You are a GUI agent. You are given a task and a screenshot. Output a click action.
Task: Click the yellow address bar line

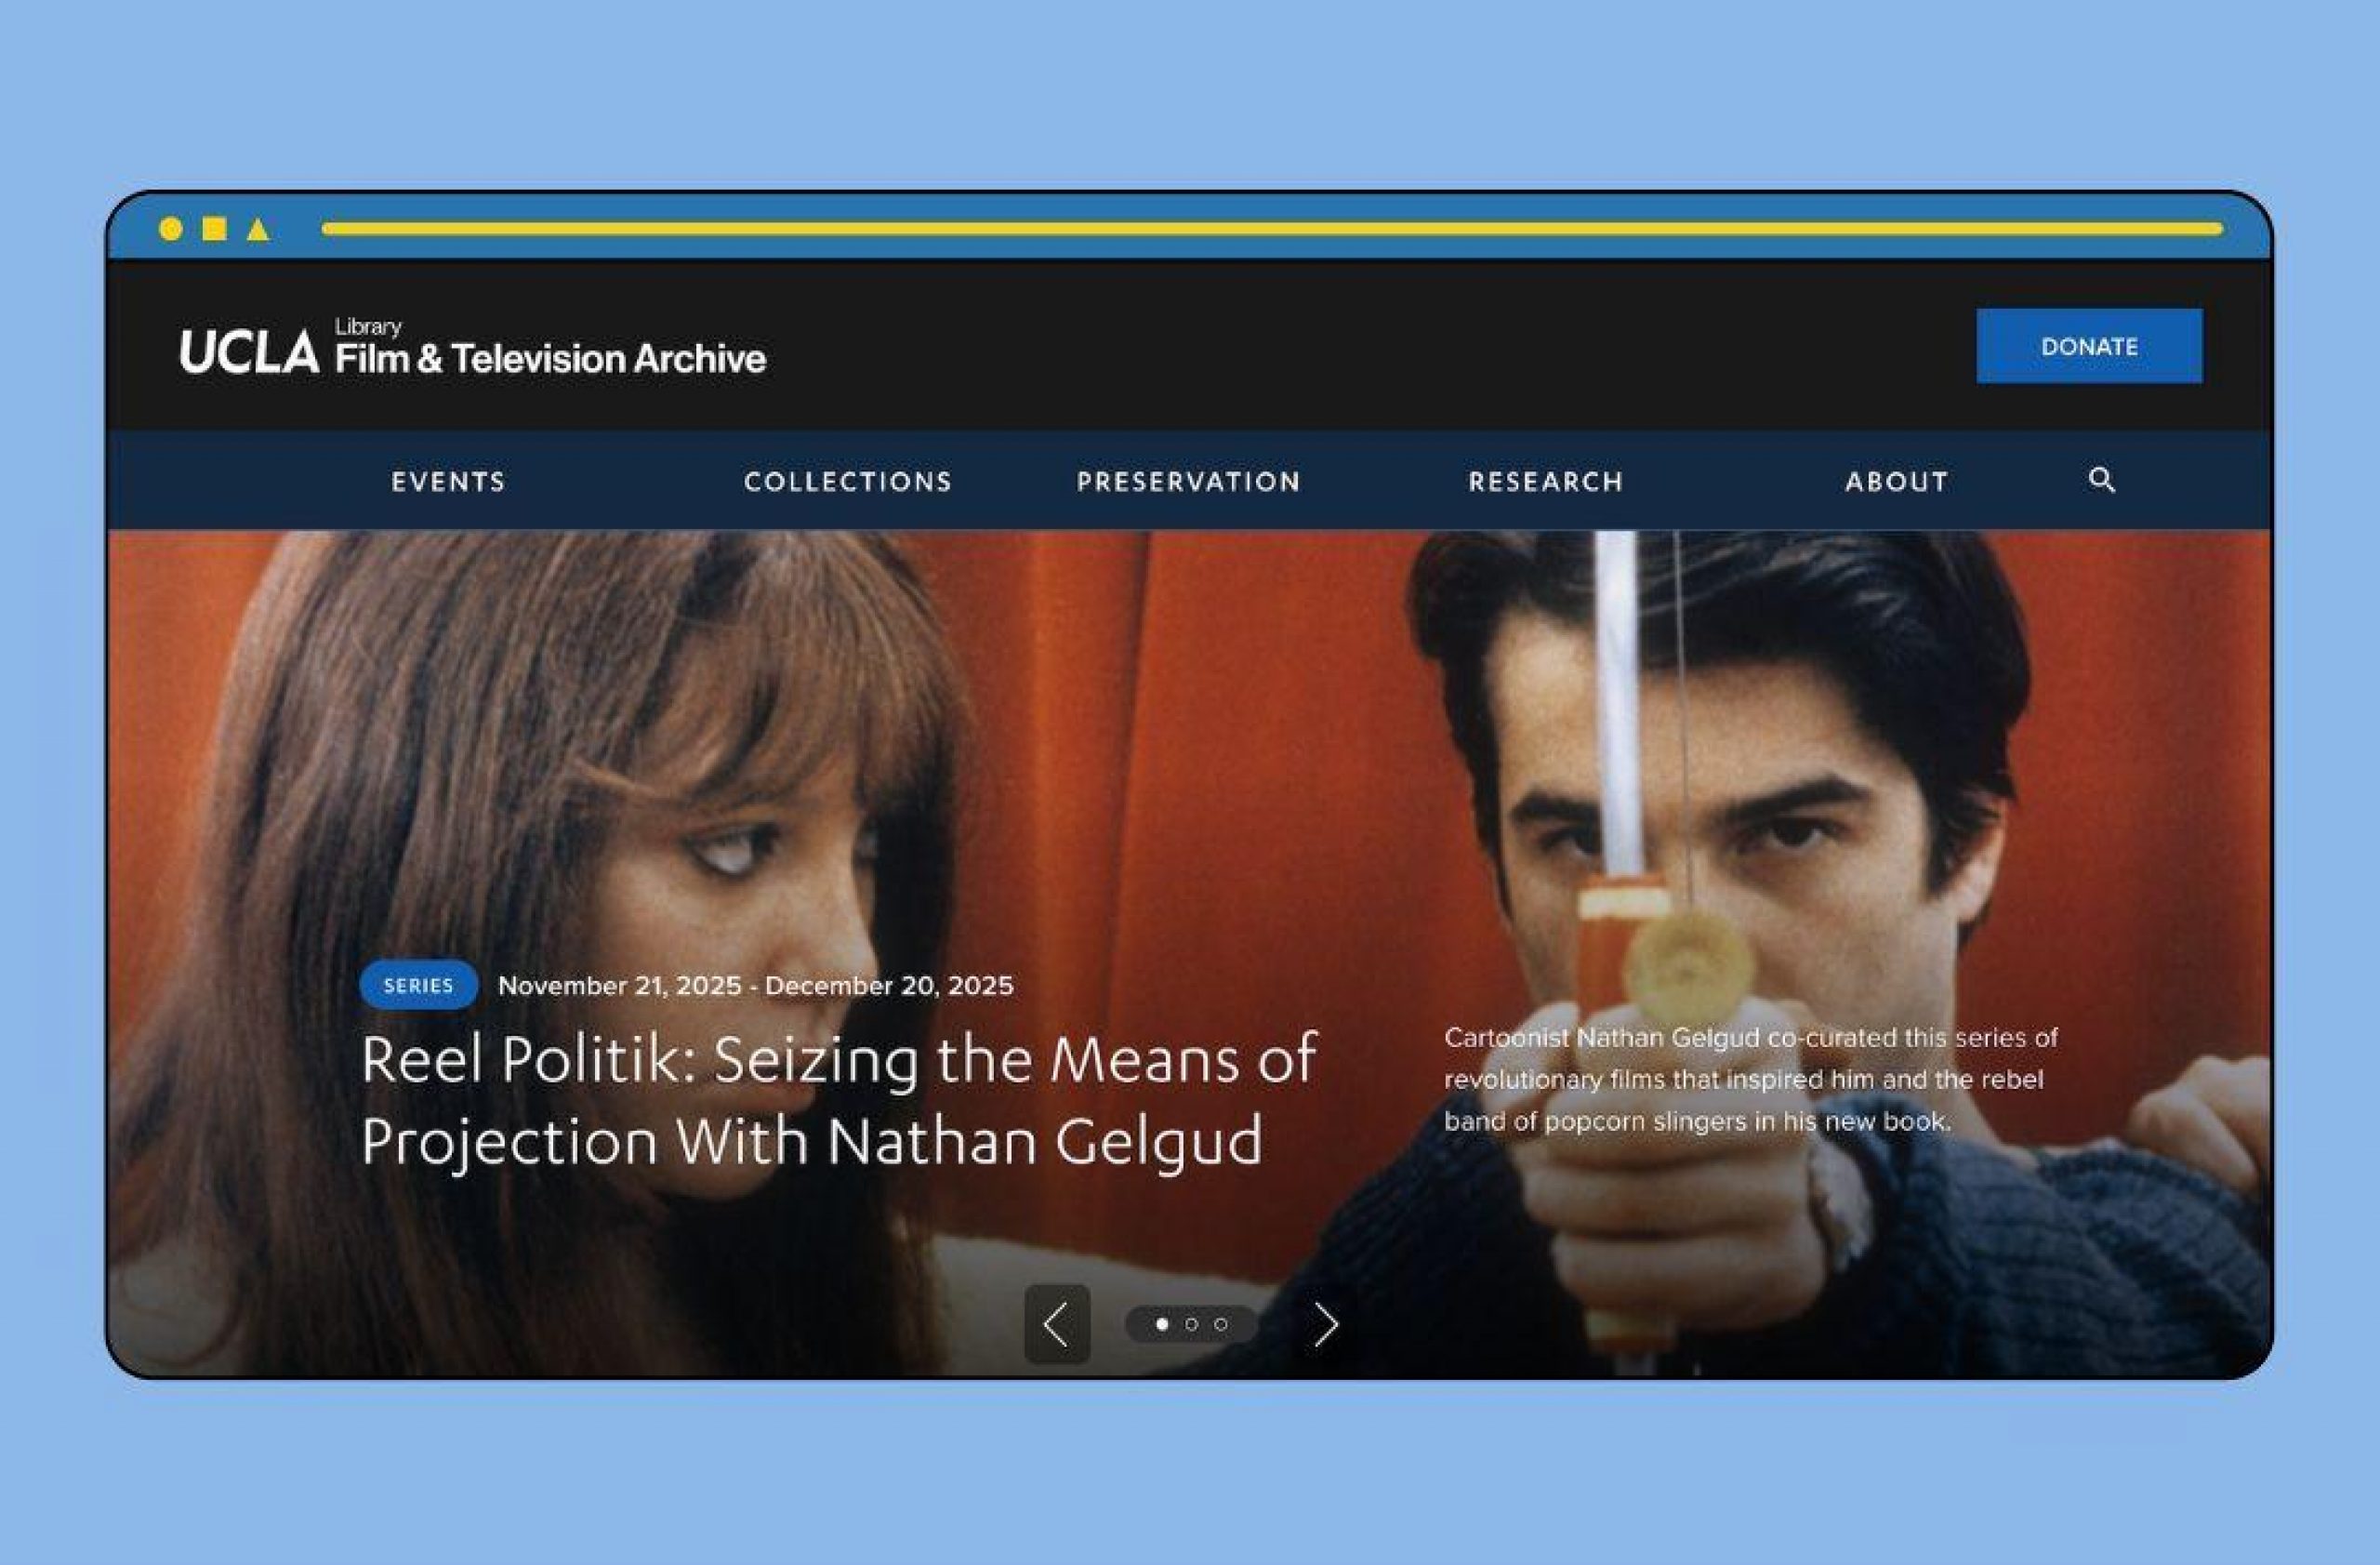(1272, 229)
